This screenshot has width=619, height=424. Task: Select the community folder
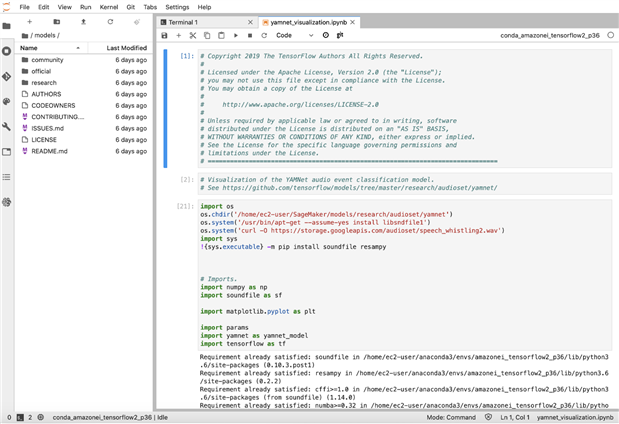tap(84, 60)
